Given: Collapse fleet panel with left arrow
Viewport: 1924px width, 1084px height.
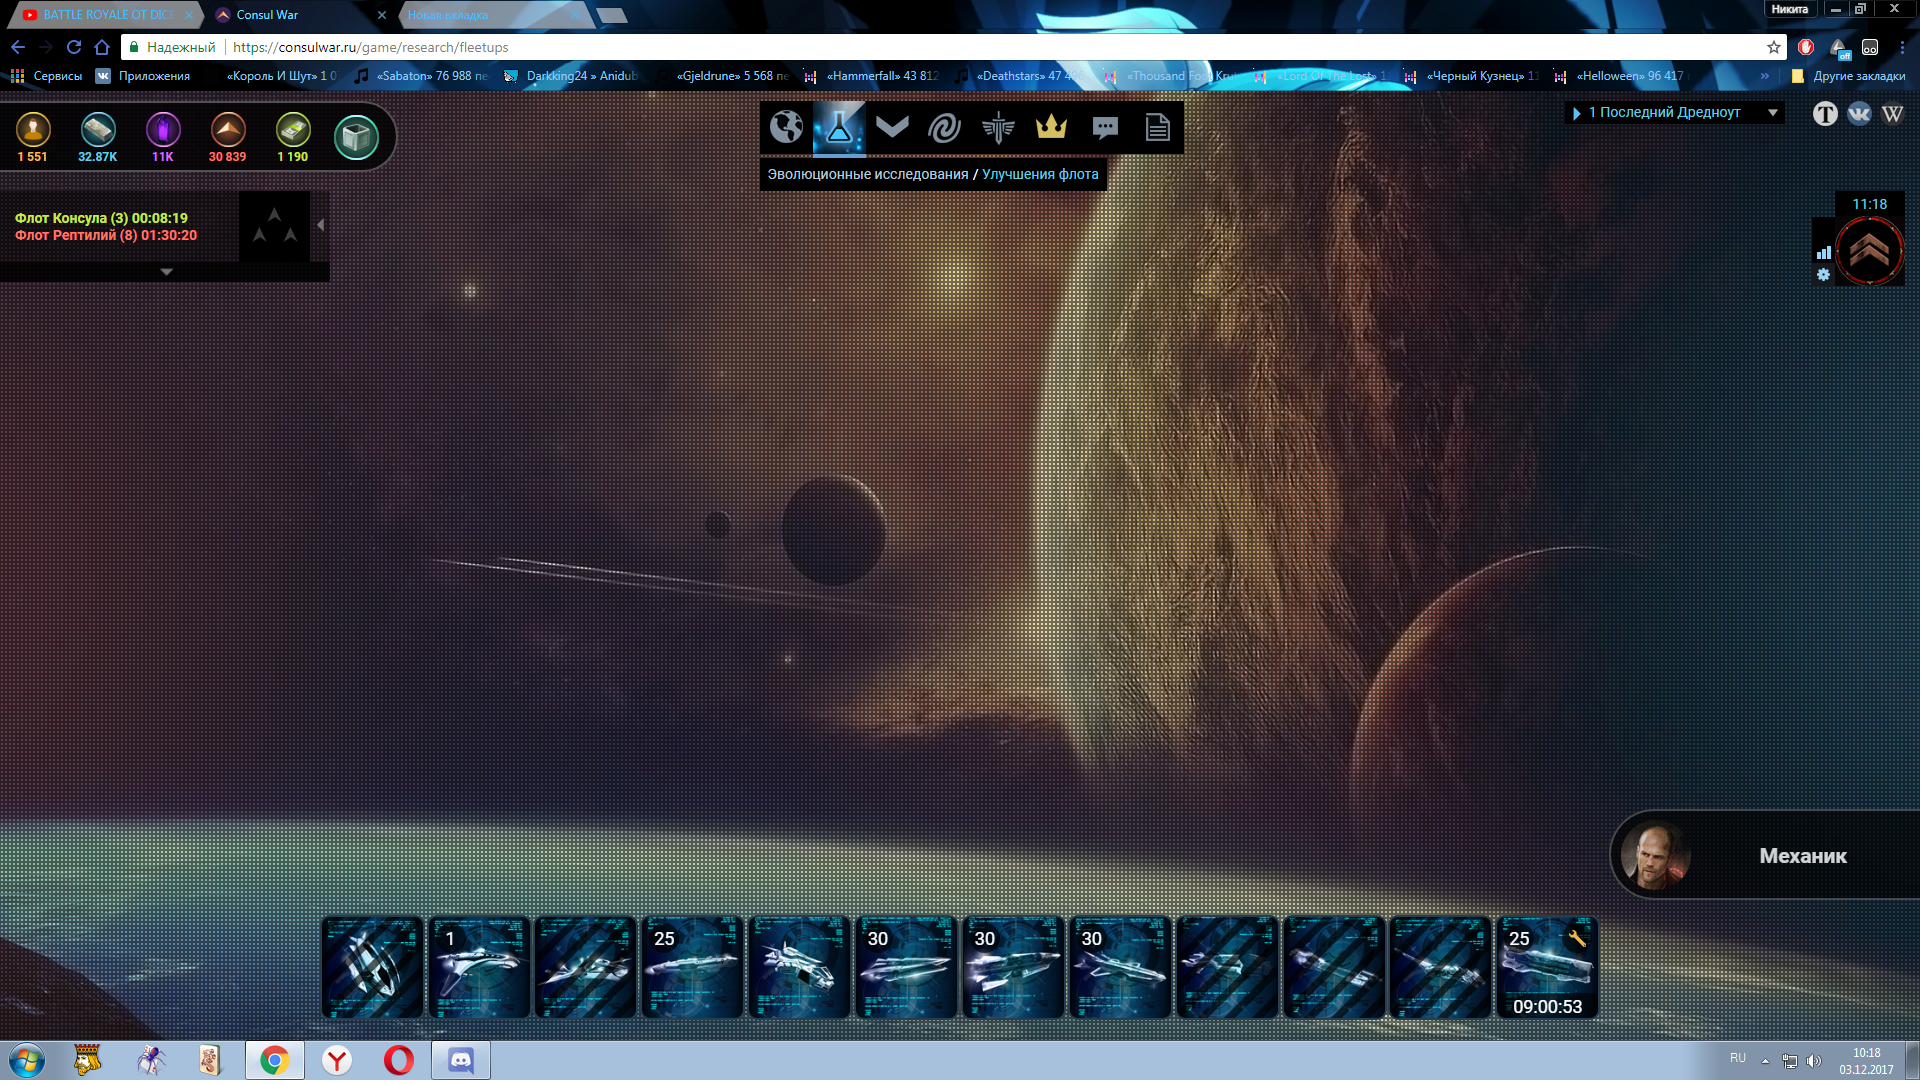Looking at the screenshot, I should tap(321, 225).
